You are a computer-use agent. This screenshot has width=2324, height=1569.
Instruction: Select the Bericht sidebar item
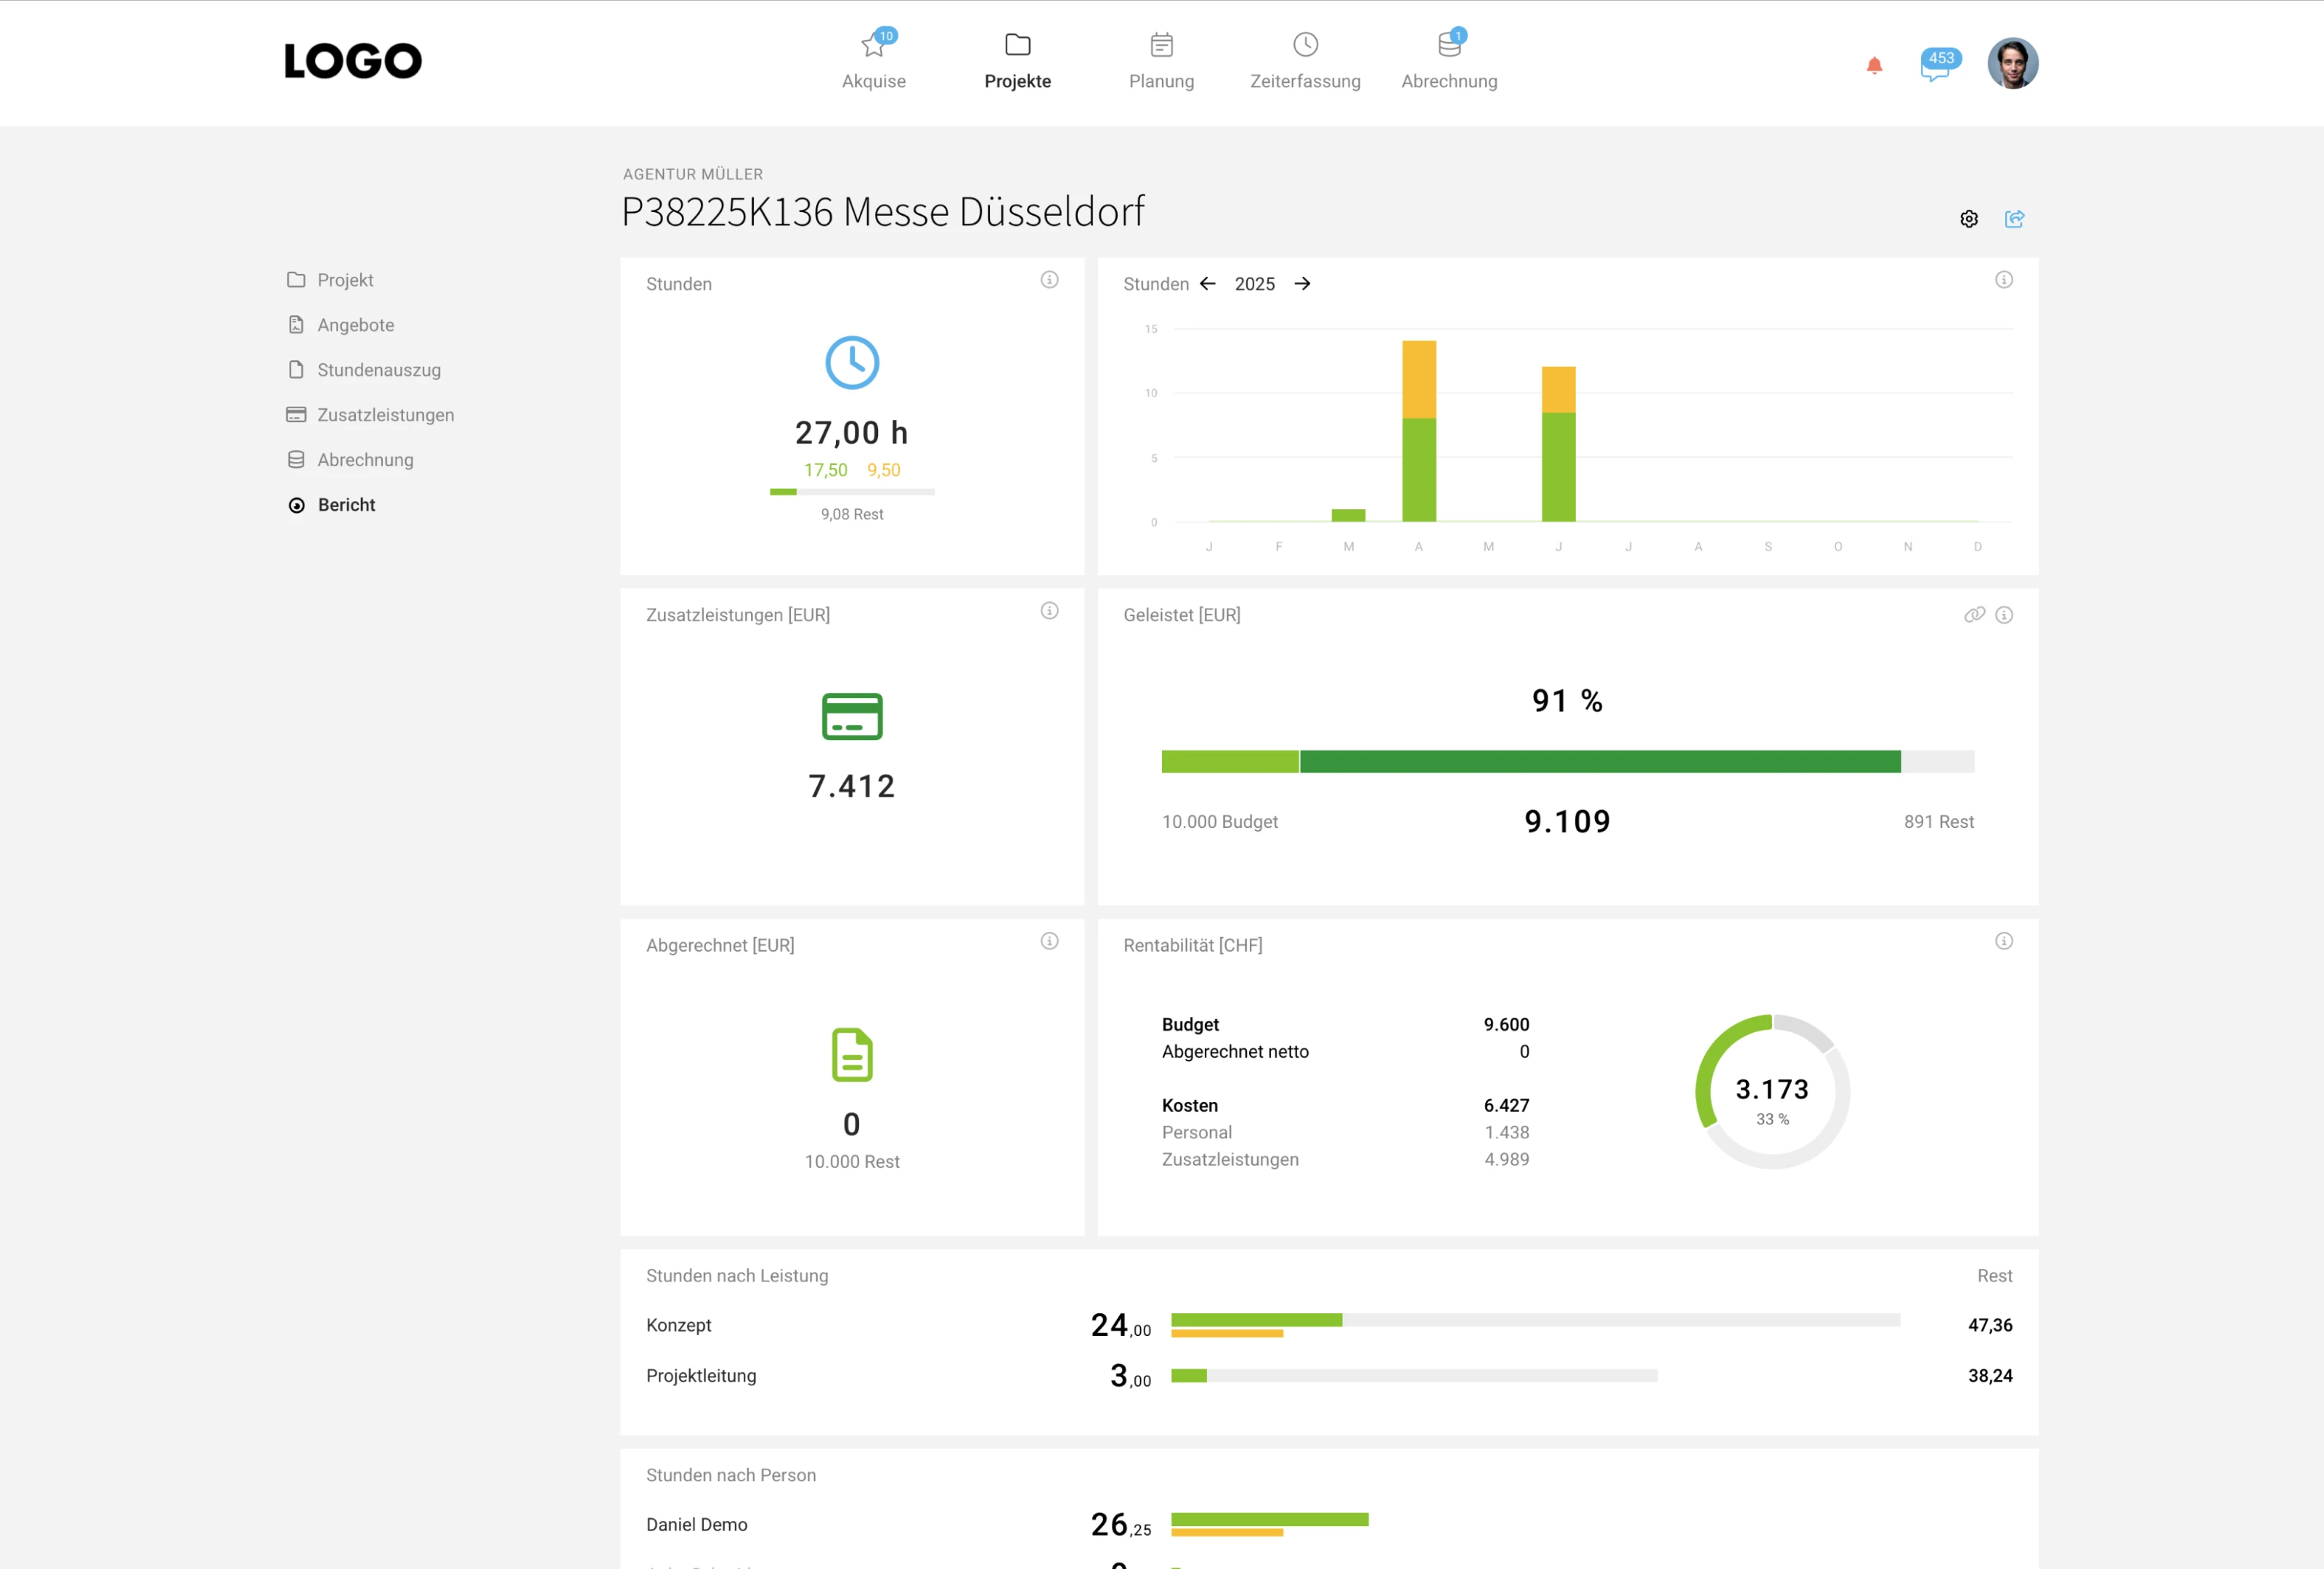[x=346, y=505]
